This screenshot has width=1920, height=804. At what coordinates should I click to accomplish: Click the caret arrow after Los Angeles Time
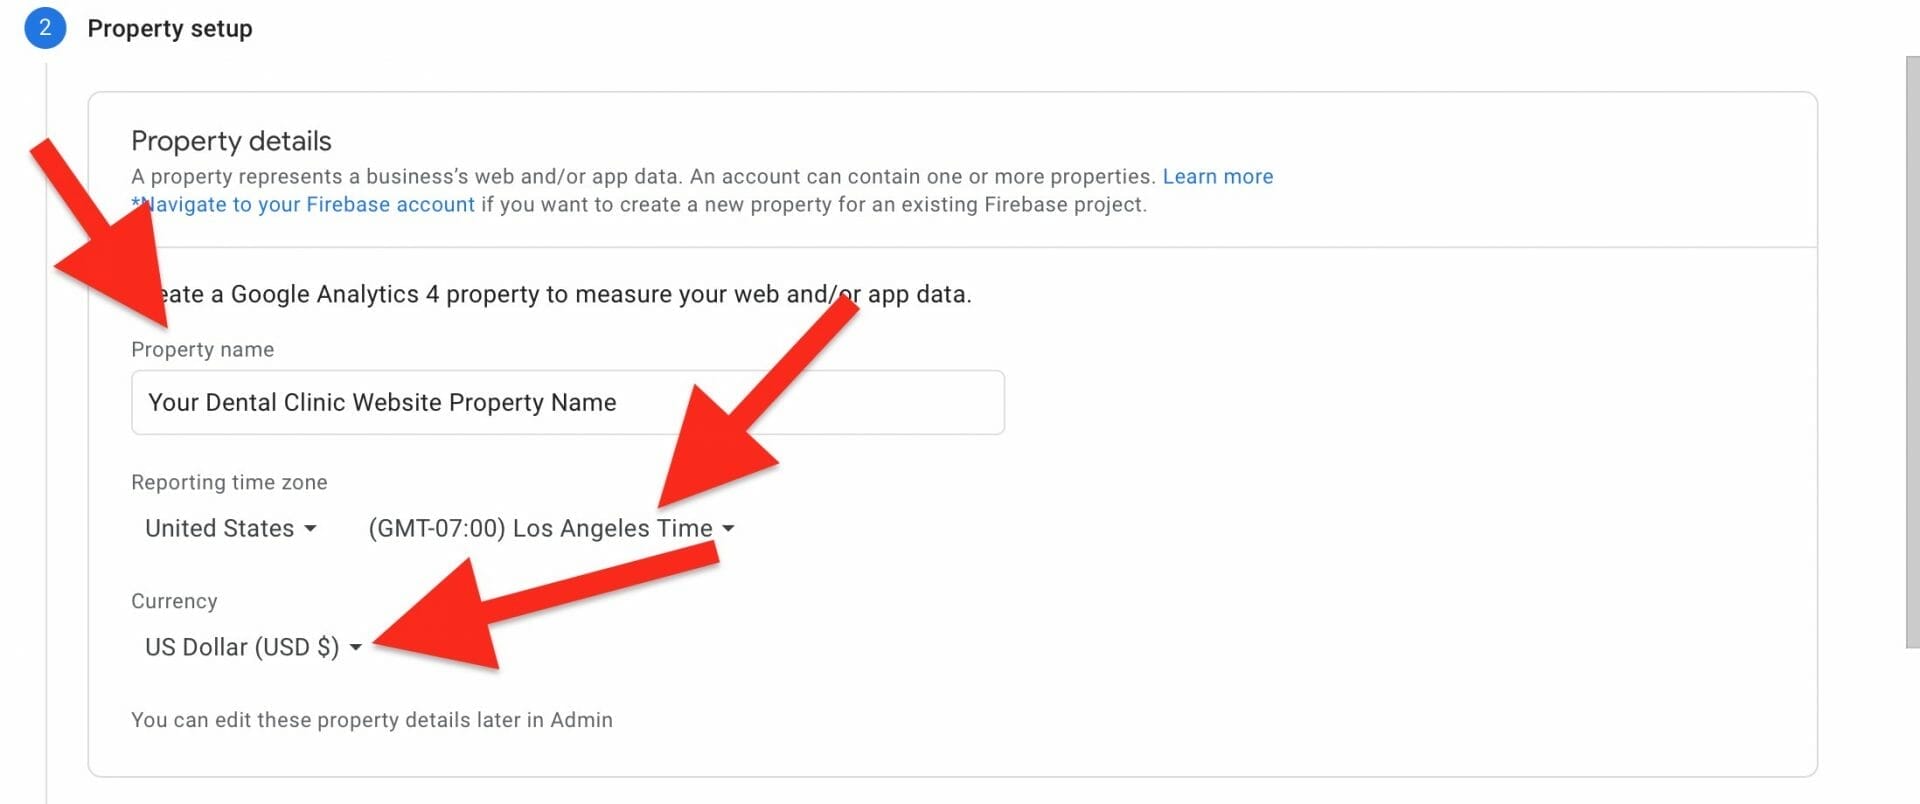coord(728,528)
